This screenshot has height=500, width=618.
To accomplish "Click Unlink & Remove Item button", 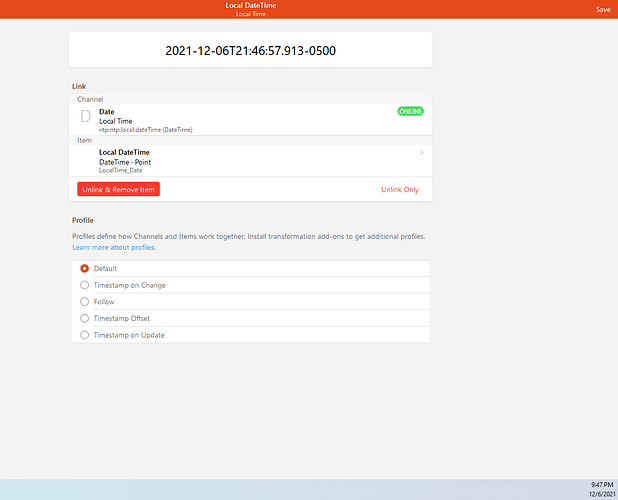I will 118,189.
